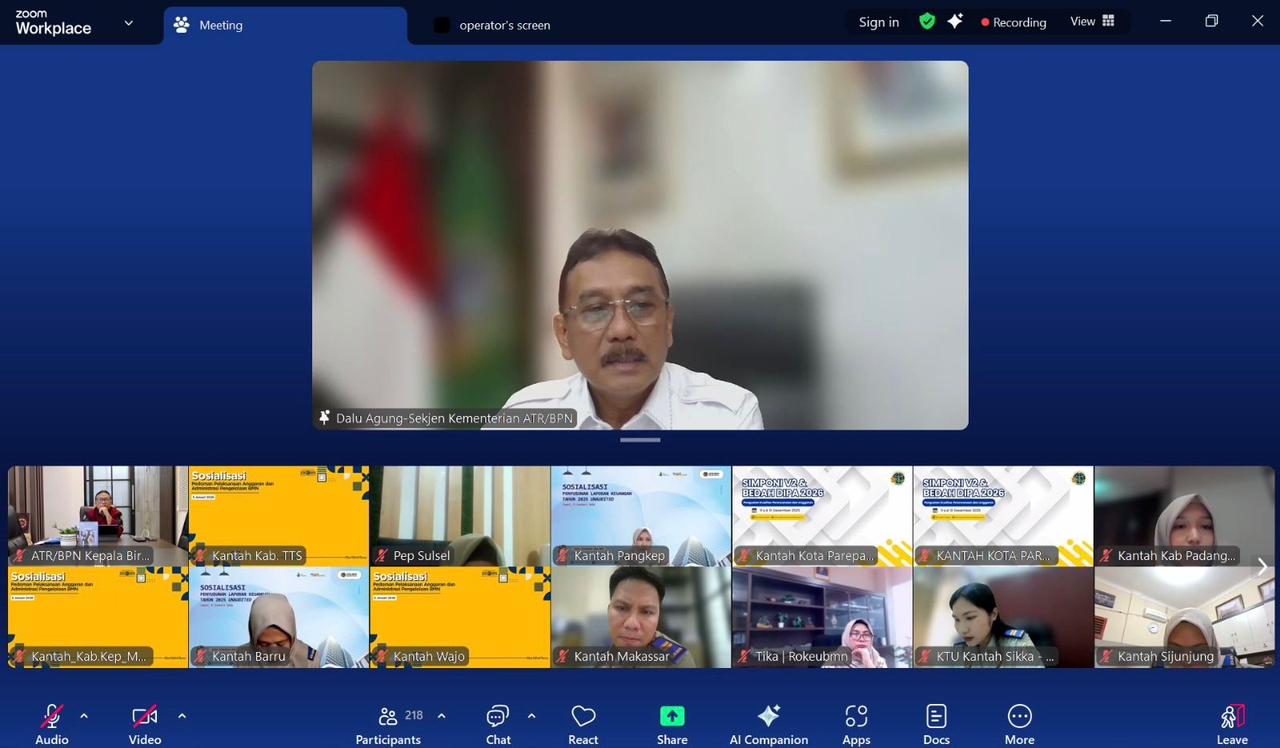This screenshot has height=748, width=1280.
Task: Expand the audio settings arrow
Action: pos(84,716)
